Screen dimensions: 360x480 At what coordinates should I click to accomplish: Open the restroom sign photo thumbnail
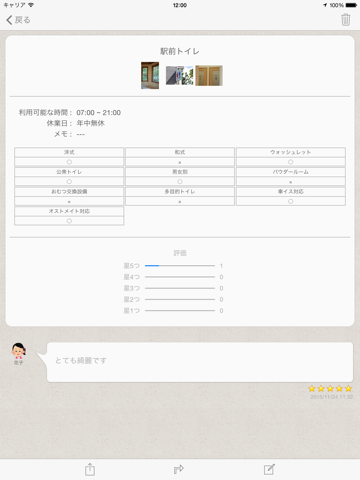coord(180,75)
